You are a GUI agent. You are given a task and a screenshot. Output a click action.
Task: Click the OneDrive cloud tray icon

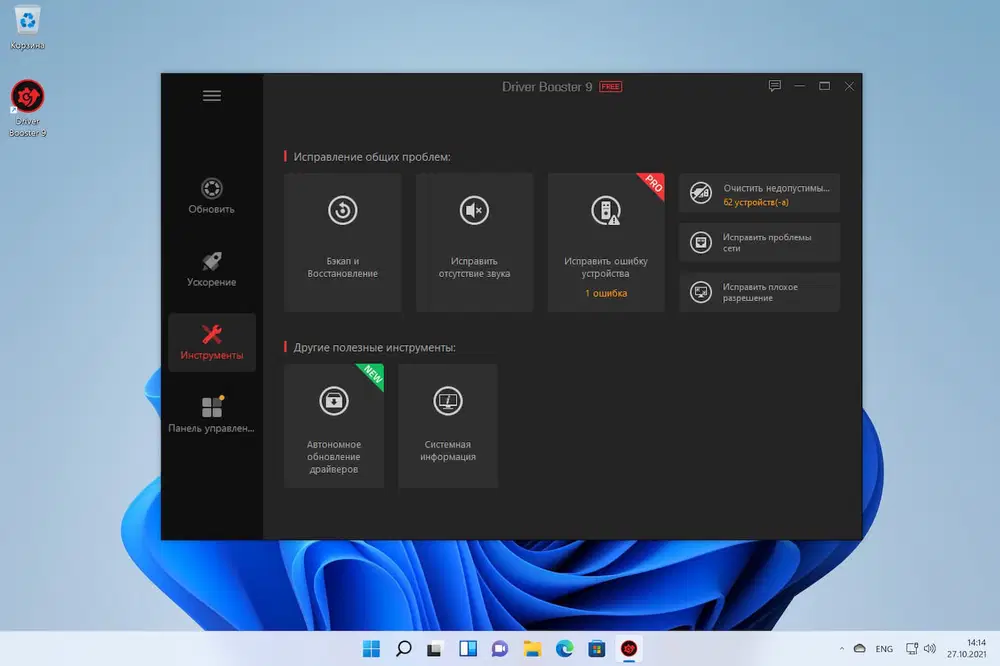860,649
